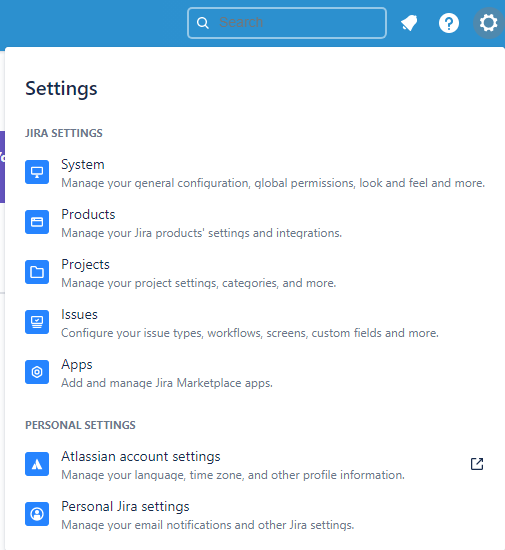505x550 pixels.
Task: Click the Personal Jira settings avatar icon
Action: pyautogui.click(x=37, y=514)
